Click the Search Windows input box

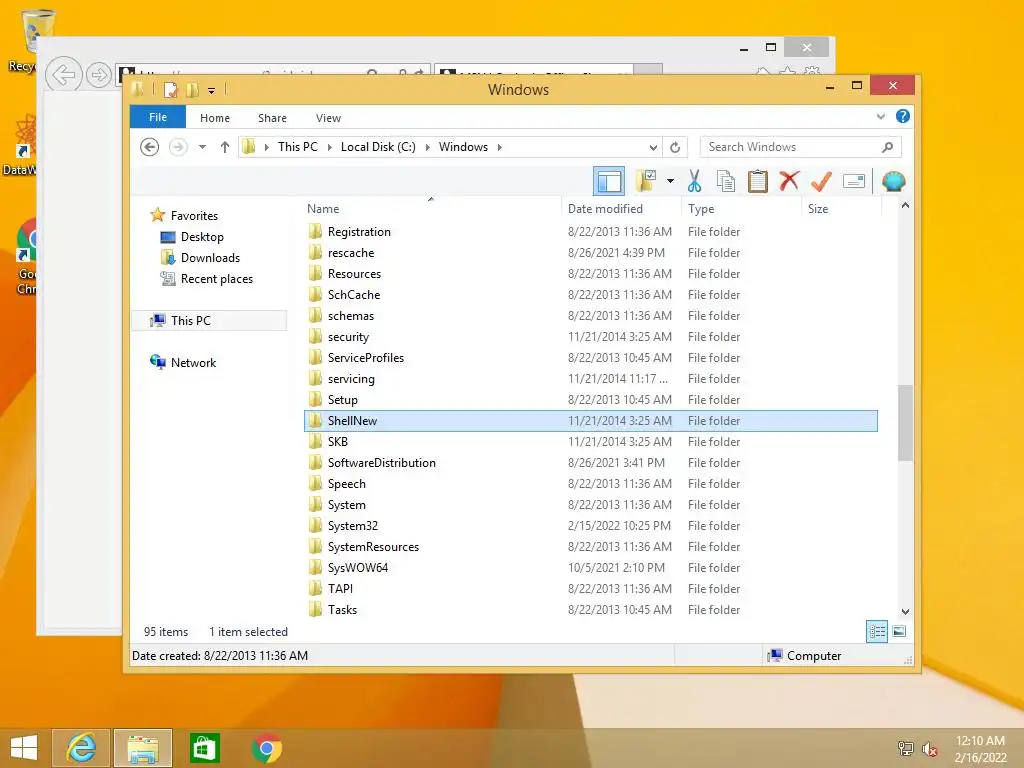[x=799, y=147]
